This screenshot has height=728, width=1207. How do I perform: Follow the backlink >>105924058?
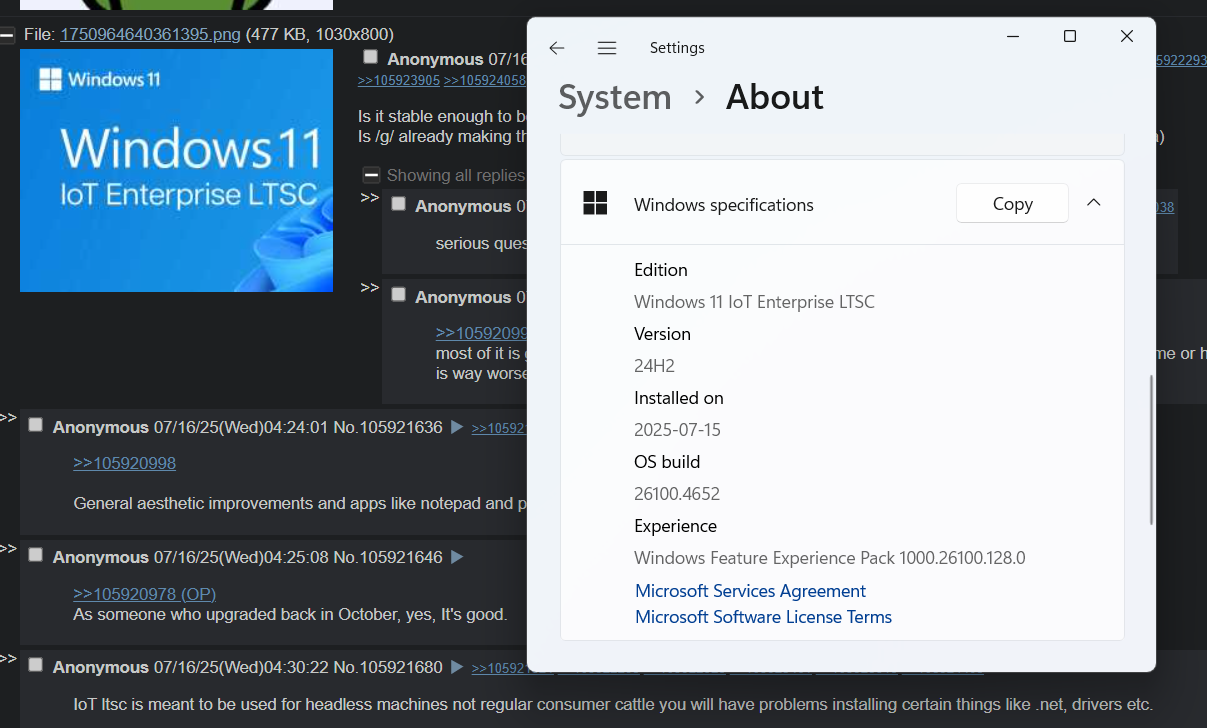click(x=485, y=80)
